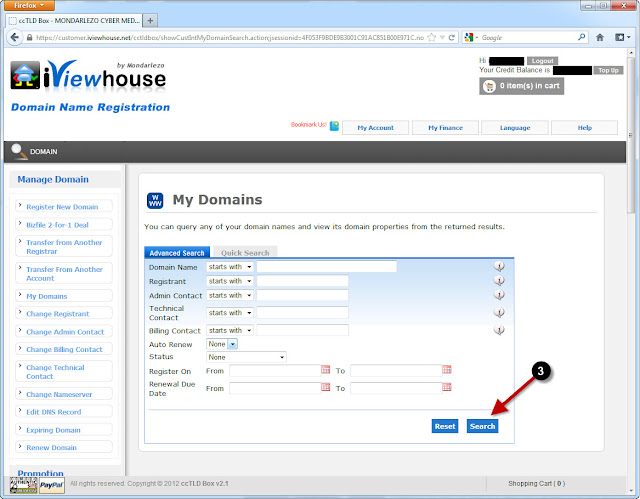This screenshot has width=640, height=499.
Task: Open Change Nameserver sidebar link
Action: coord(59,395)
